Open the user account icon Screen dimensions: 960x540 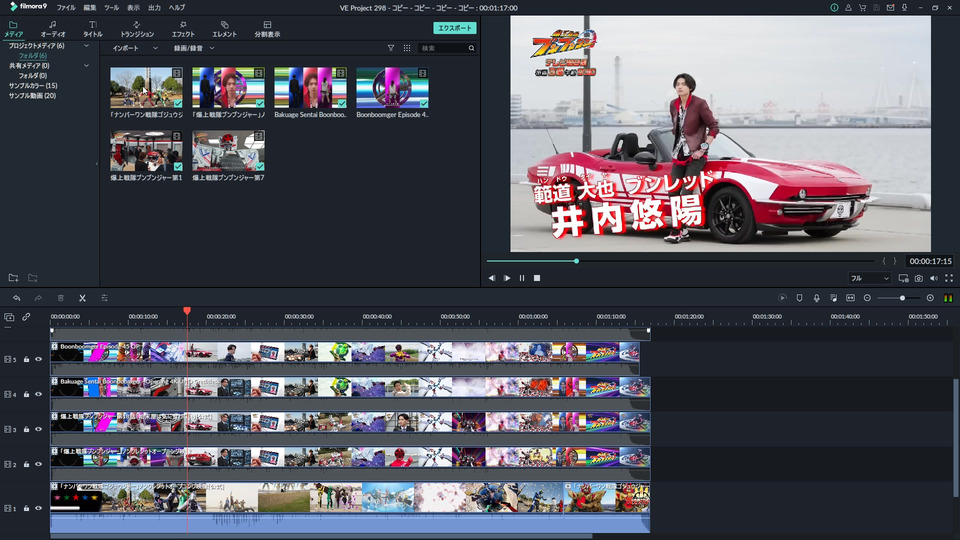point(848,8)
